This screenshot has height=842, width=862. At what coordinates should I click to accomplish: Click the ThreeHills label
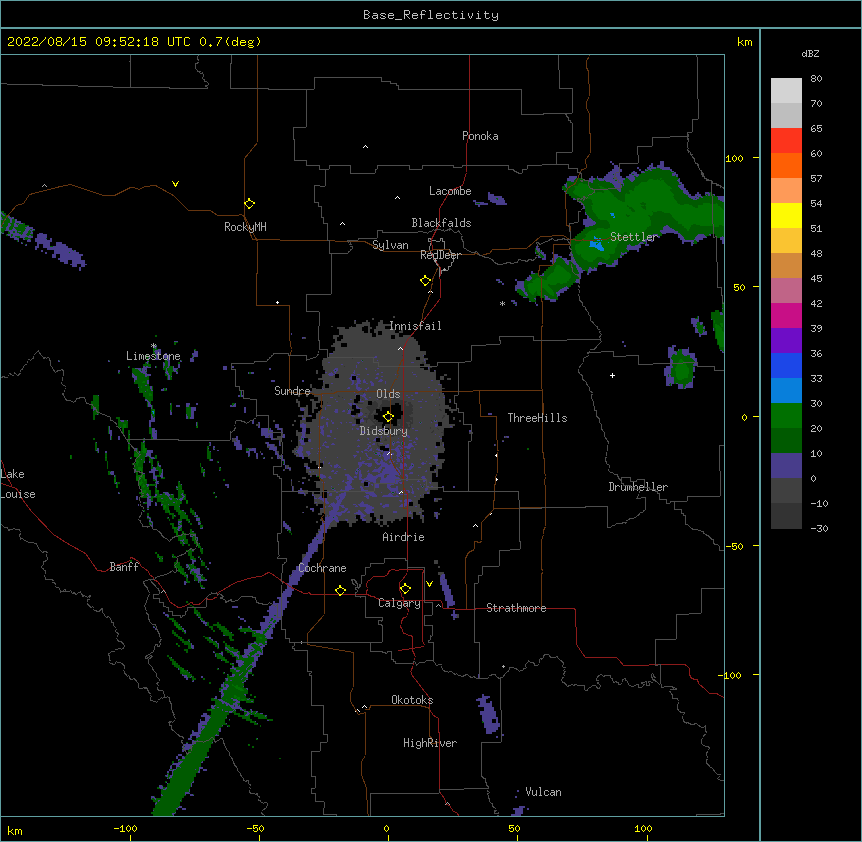(x=537, y=418)
